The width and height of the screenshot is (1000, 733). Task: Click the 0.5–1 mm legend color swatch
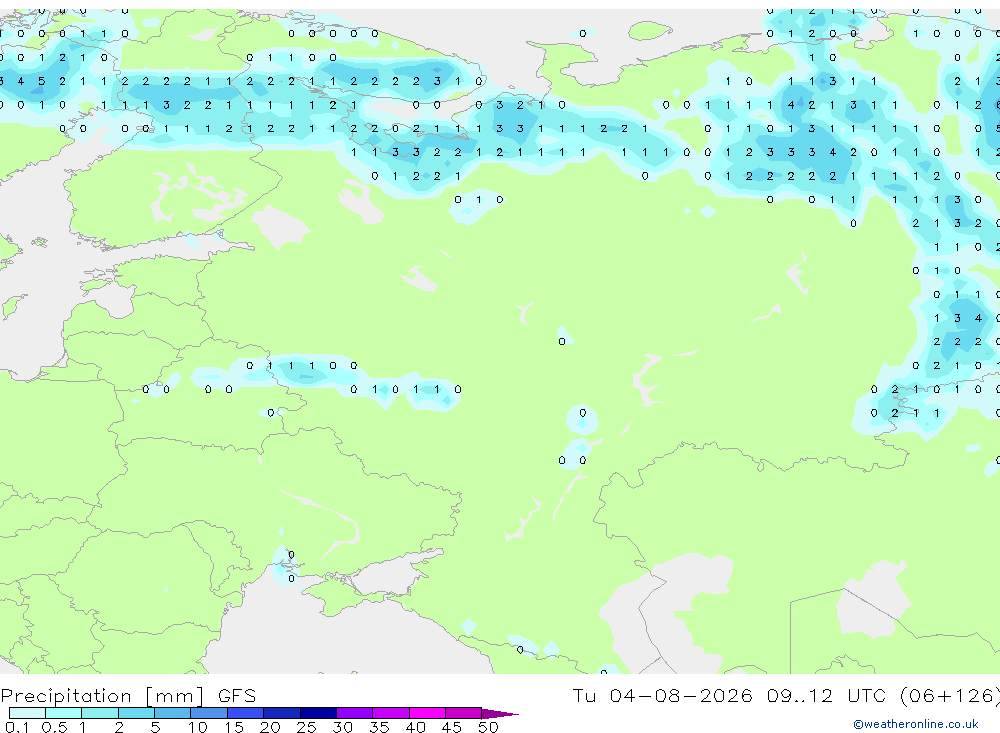click(63, 713)
